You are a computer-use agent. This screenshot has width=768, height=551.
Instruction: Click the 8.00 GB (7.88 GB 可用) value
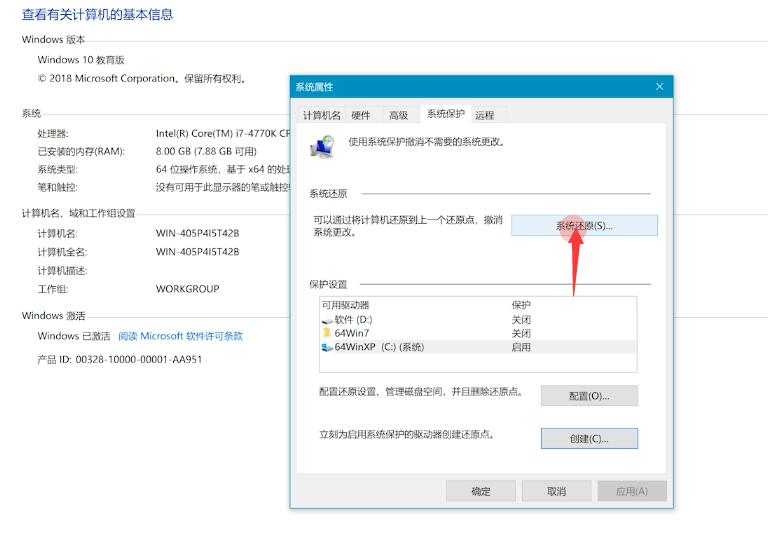pos(206,151)
